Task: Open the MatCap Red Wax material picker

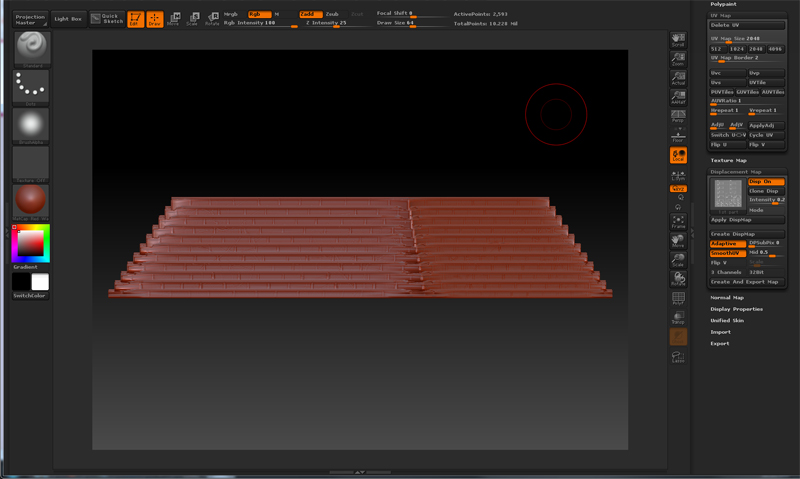Action: click(31, 199)
